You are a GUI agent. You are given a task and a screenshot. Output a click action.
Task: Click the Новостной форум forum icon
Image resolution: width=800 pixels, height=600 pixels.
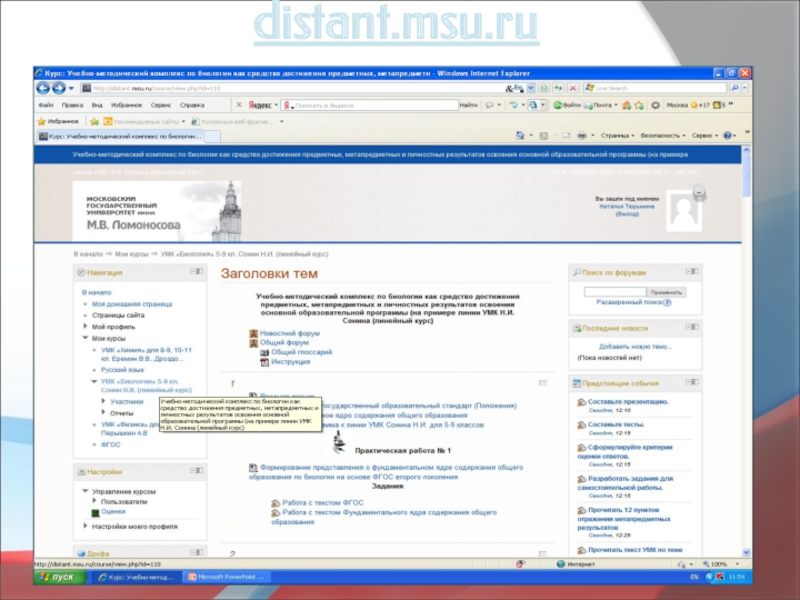coord(254,333)
